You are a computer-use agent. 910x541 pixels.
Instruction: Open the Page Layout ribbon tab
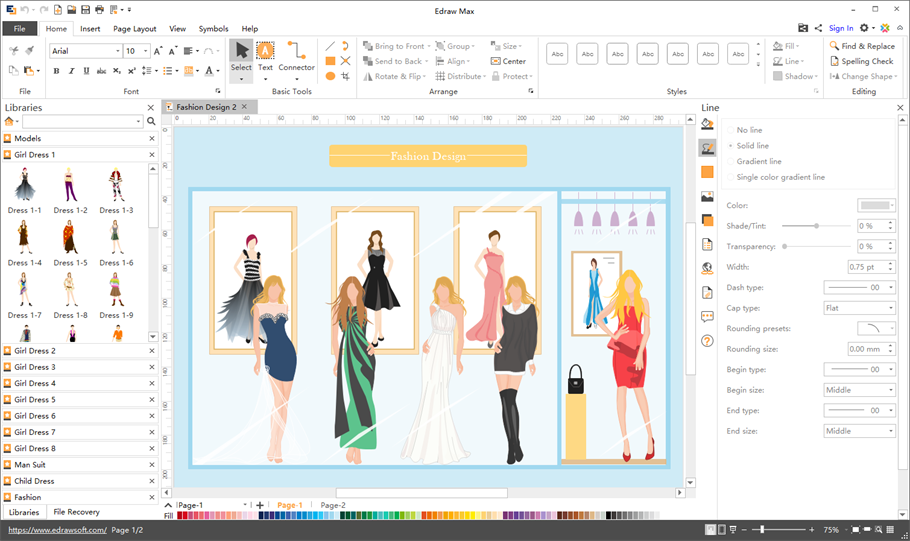[134, 29]
